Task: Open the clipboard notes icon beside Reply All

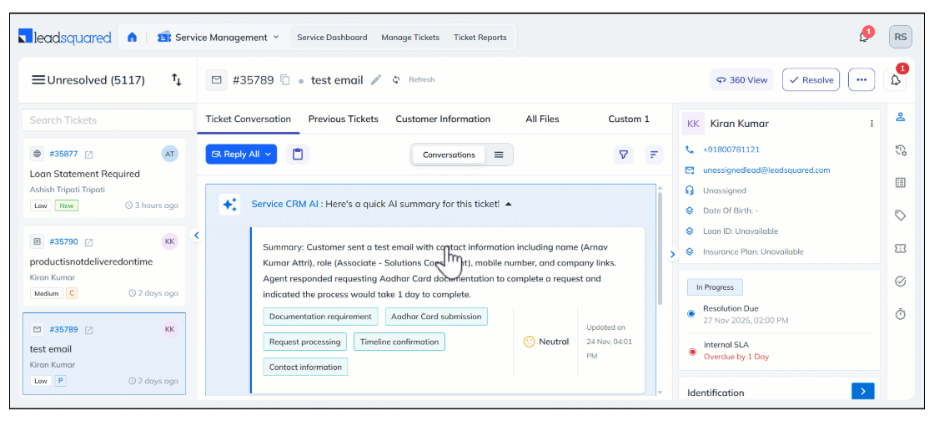Action: pyautogui.click(x=297, y=154)
